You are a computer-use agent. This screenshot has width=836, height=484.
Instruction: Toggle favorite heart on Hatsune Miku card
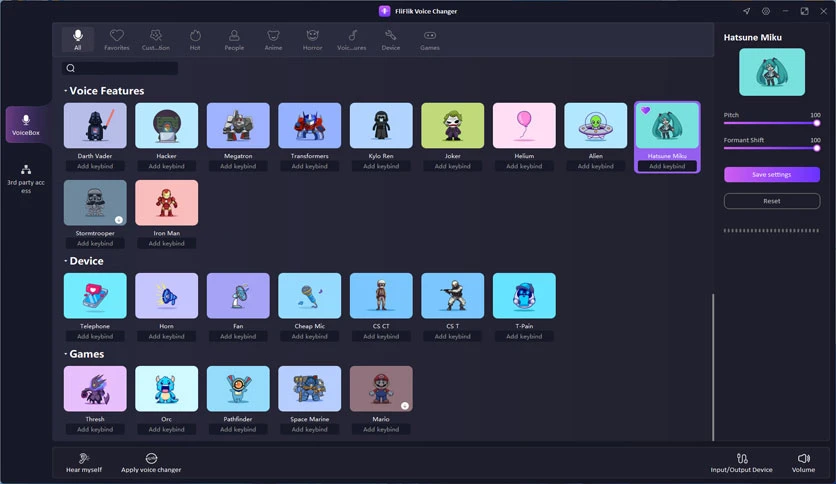(x=645, y=110)
